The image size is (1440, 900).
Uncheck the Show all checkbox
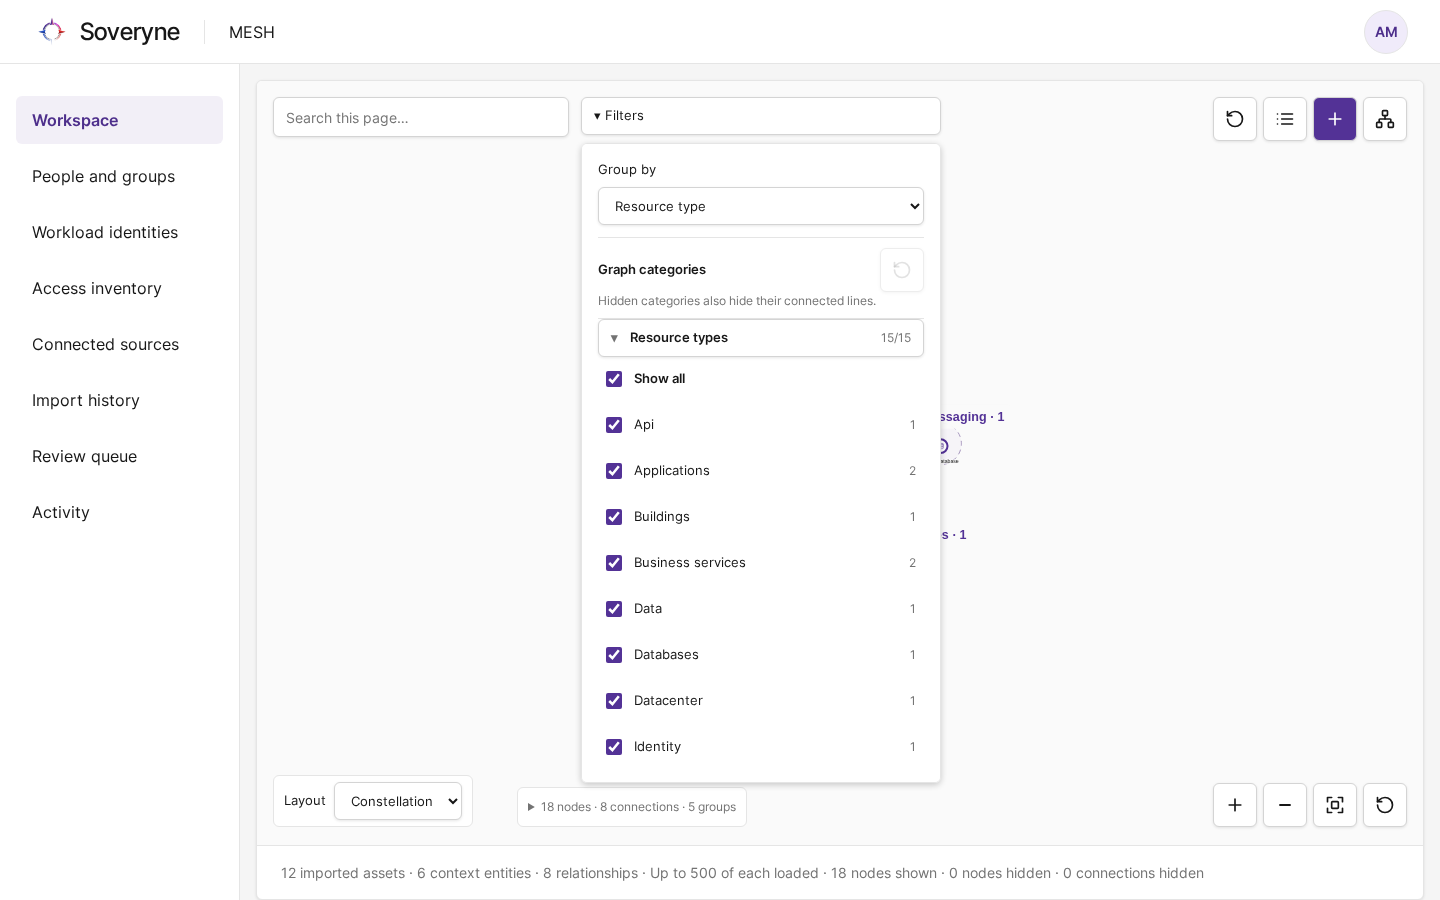(614, 379)
